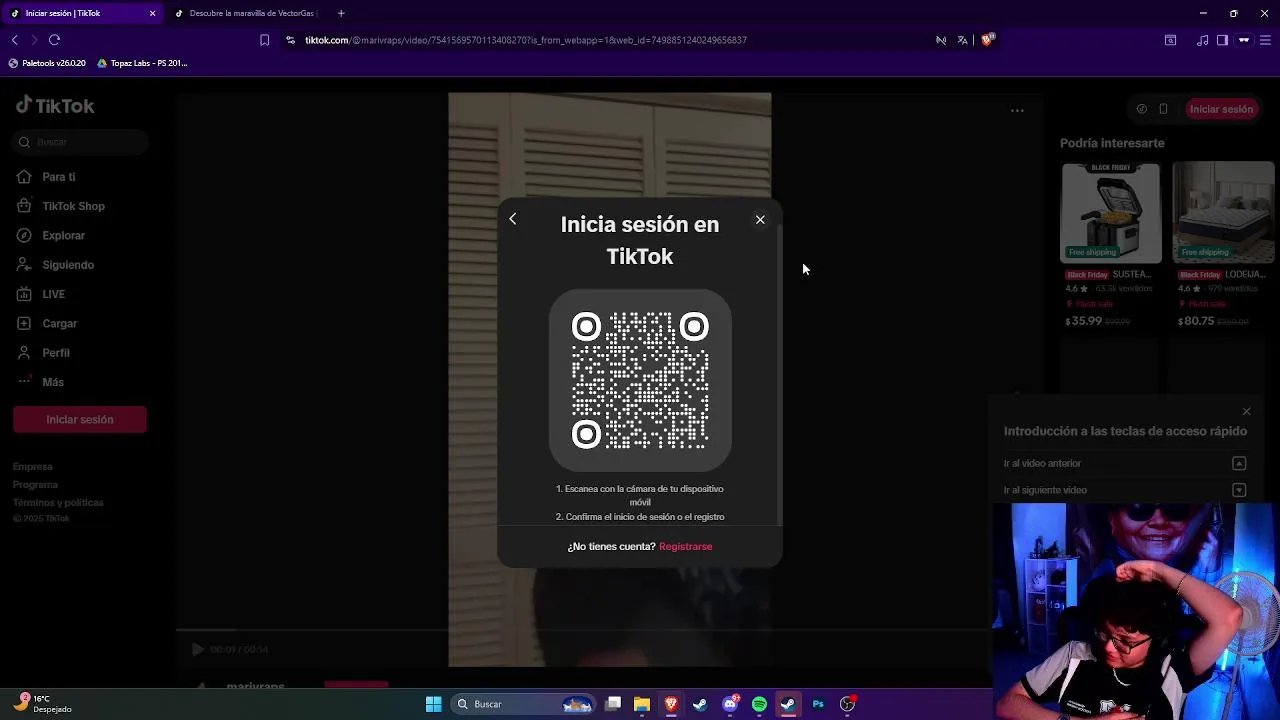Reload the current page
Viewport: 1280px width, 720px height.
click(x=54, y=40)
